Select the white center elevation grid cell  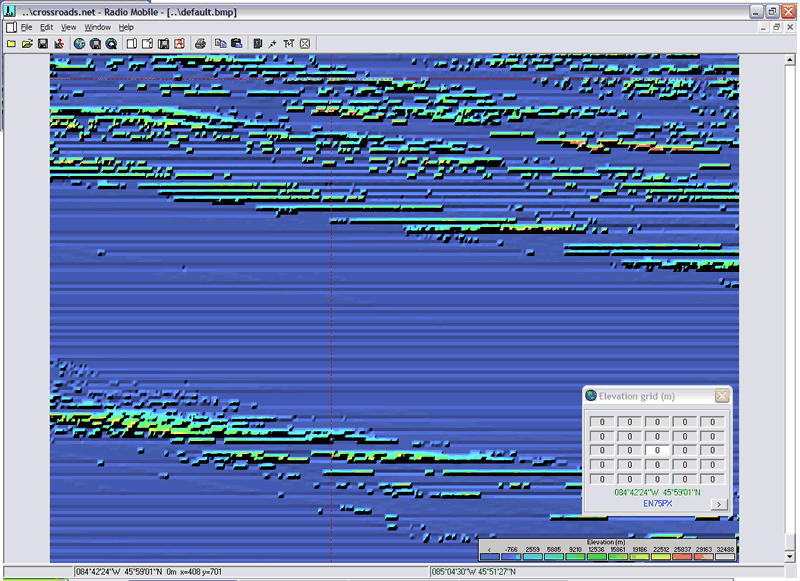656,450
